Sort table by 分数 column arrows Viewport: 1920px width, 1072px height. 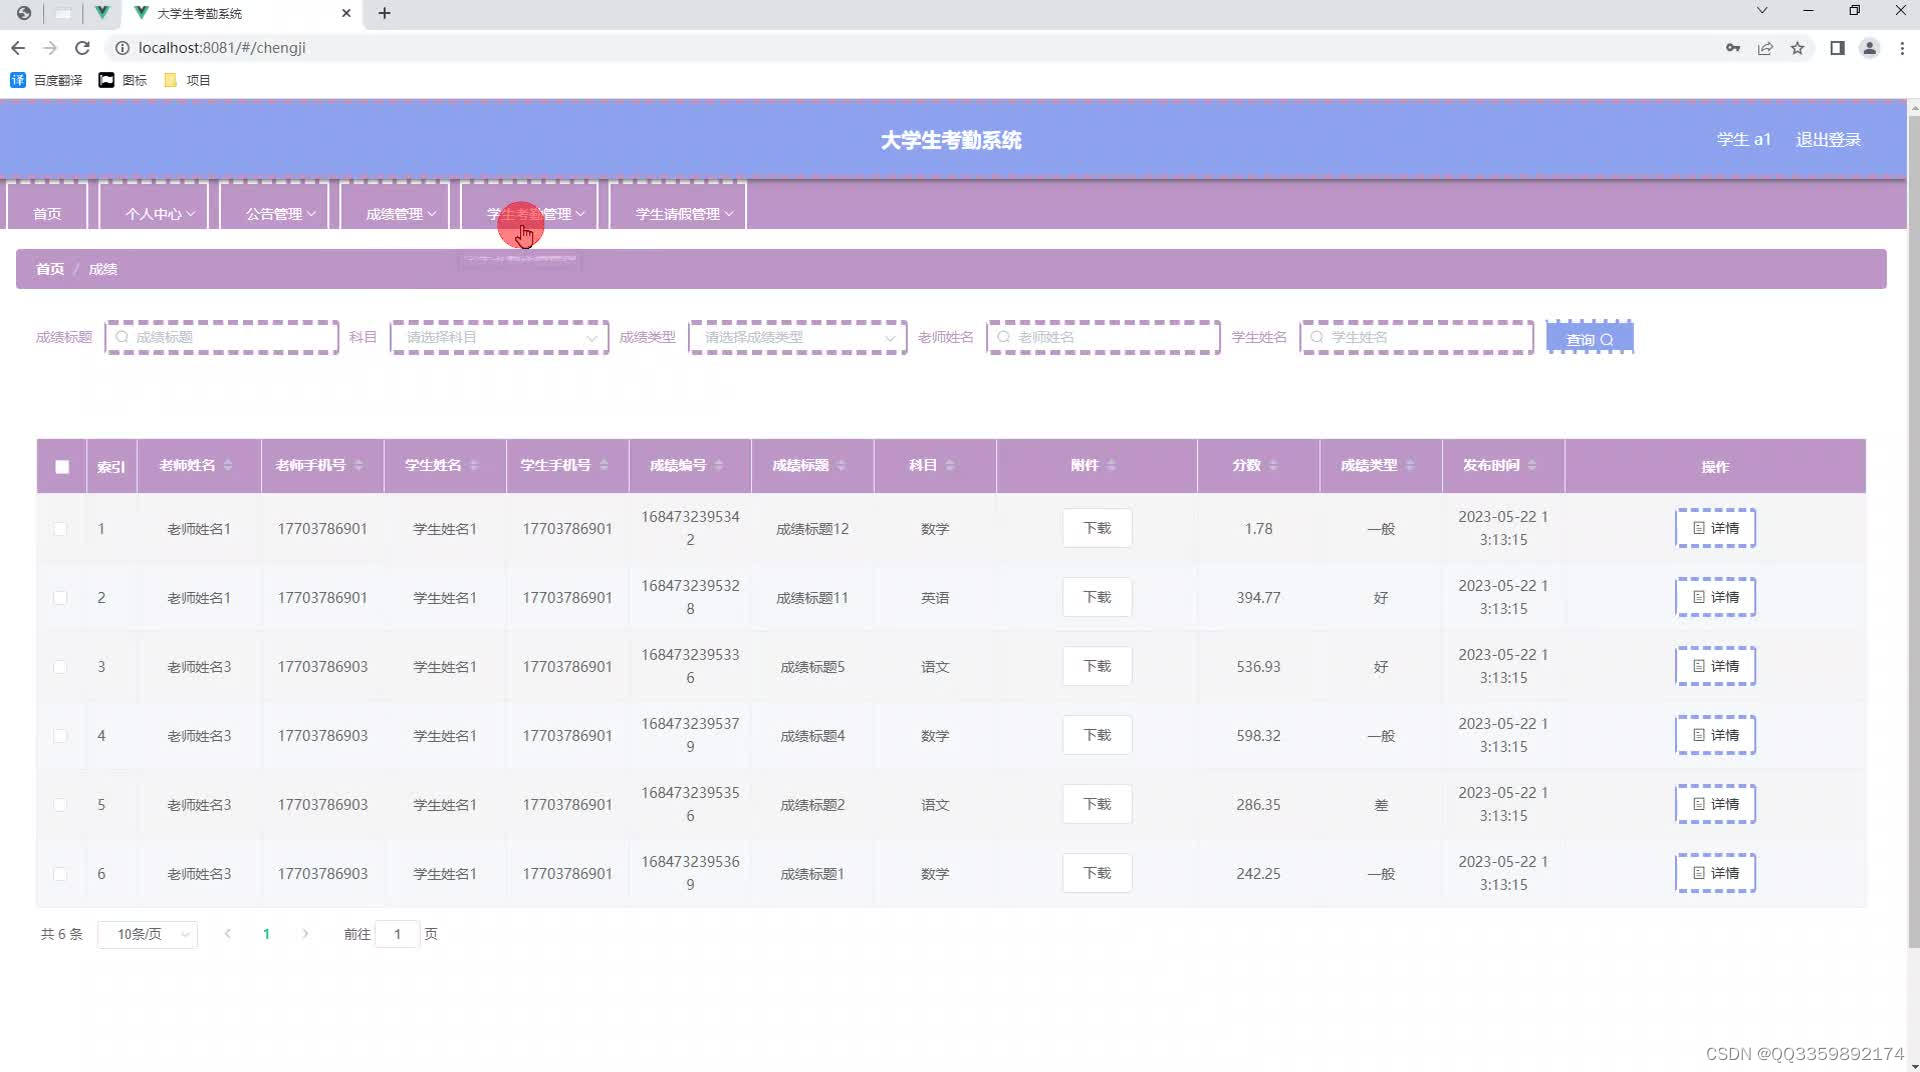click(x=1274, y=465)
